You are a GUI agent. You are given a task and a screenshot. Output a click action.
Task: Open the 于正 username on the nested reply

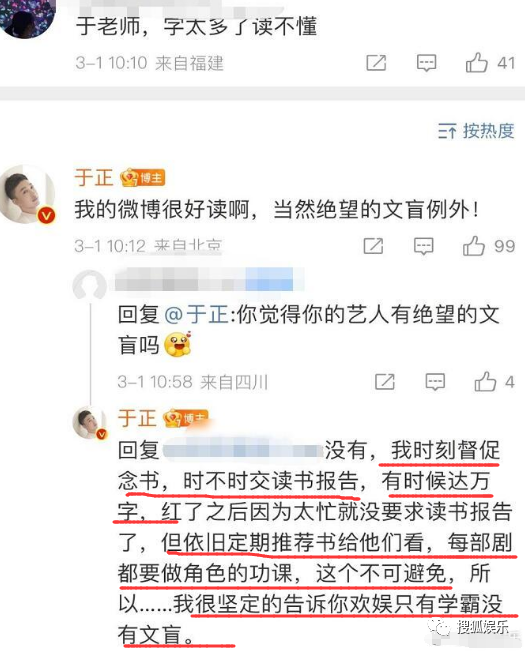137,418
